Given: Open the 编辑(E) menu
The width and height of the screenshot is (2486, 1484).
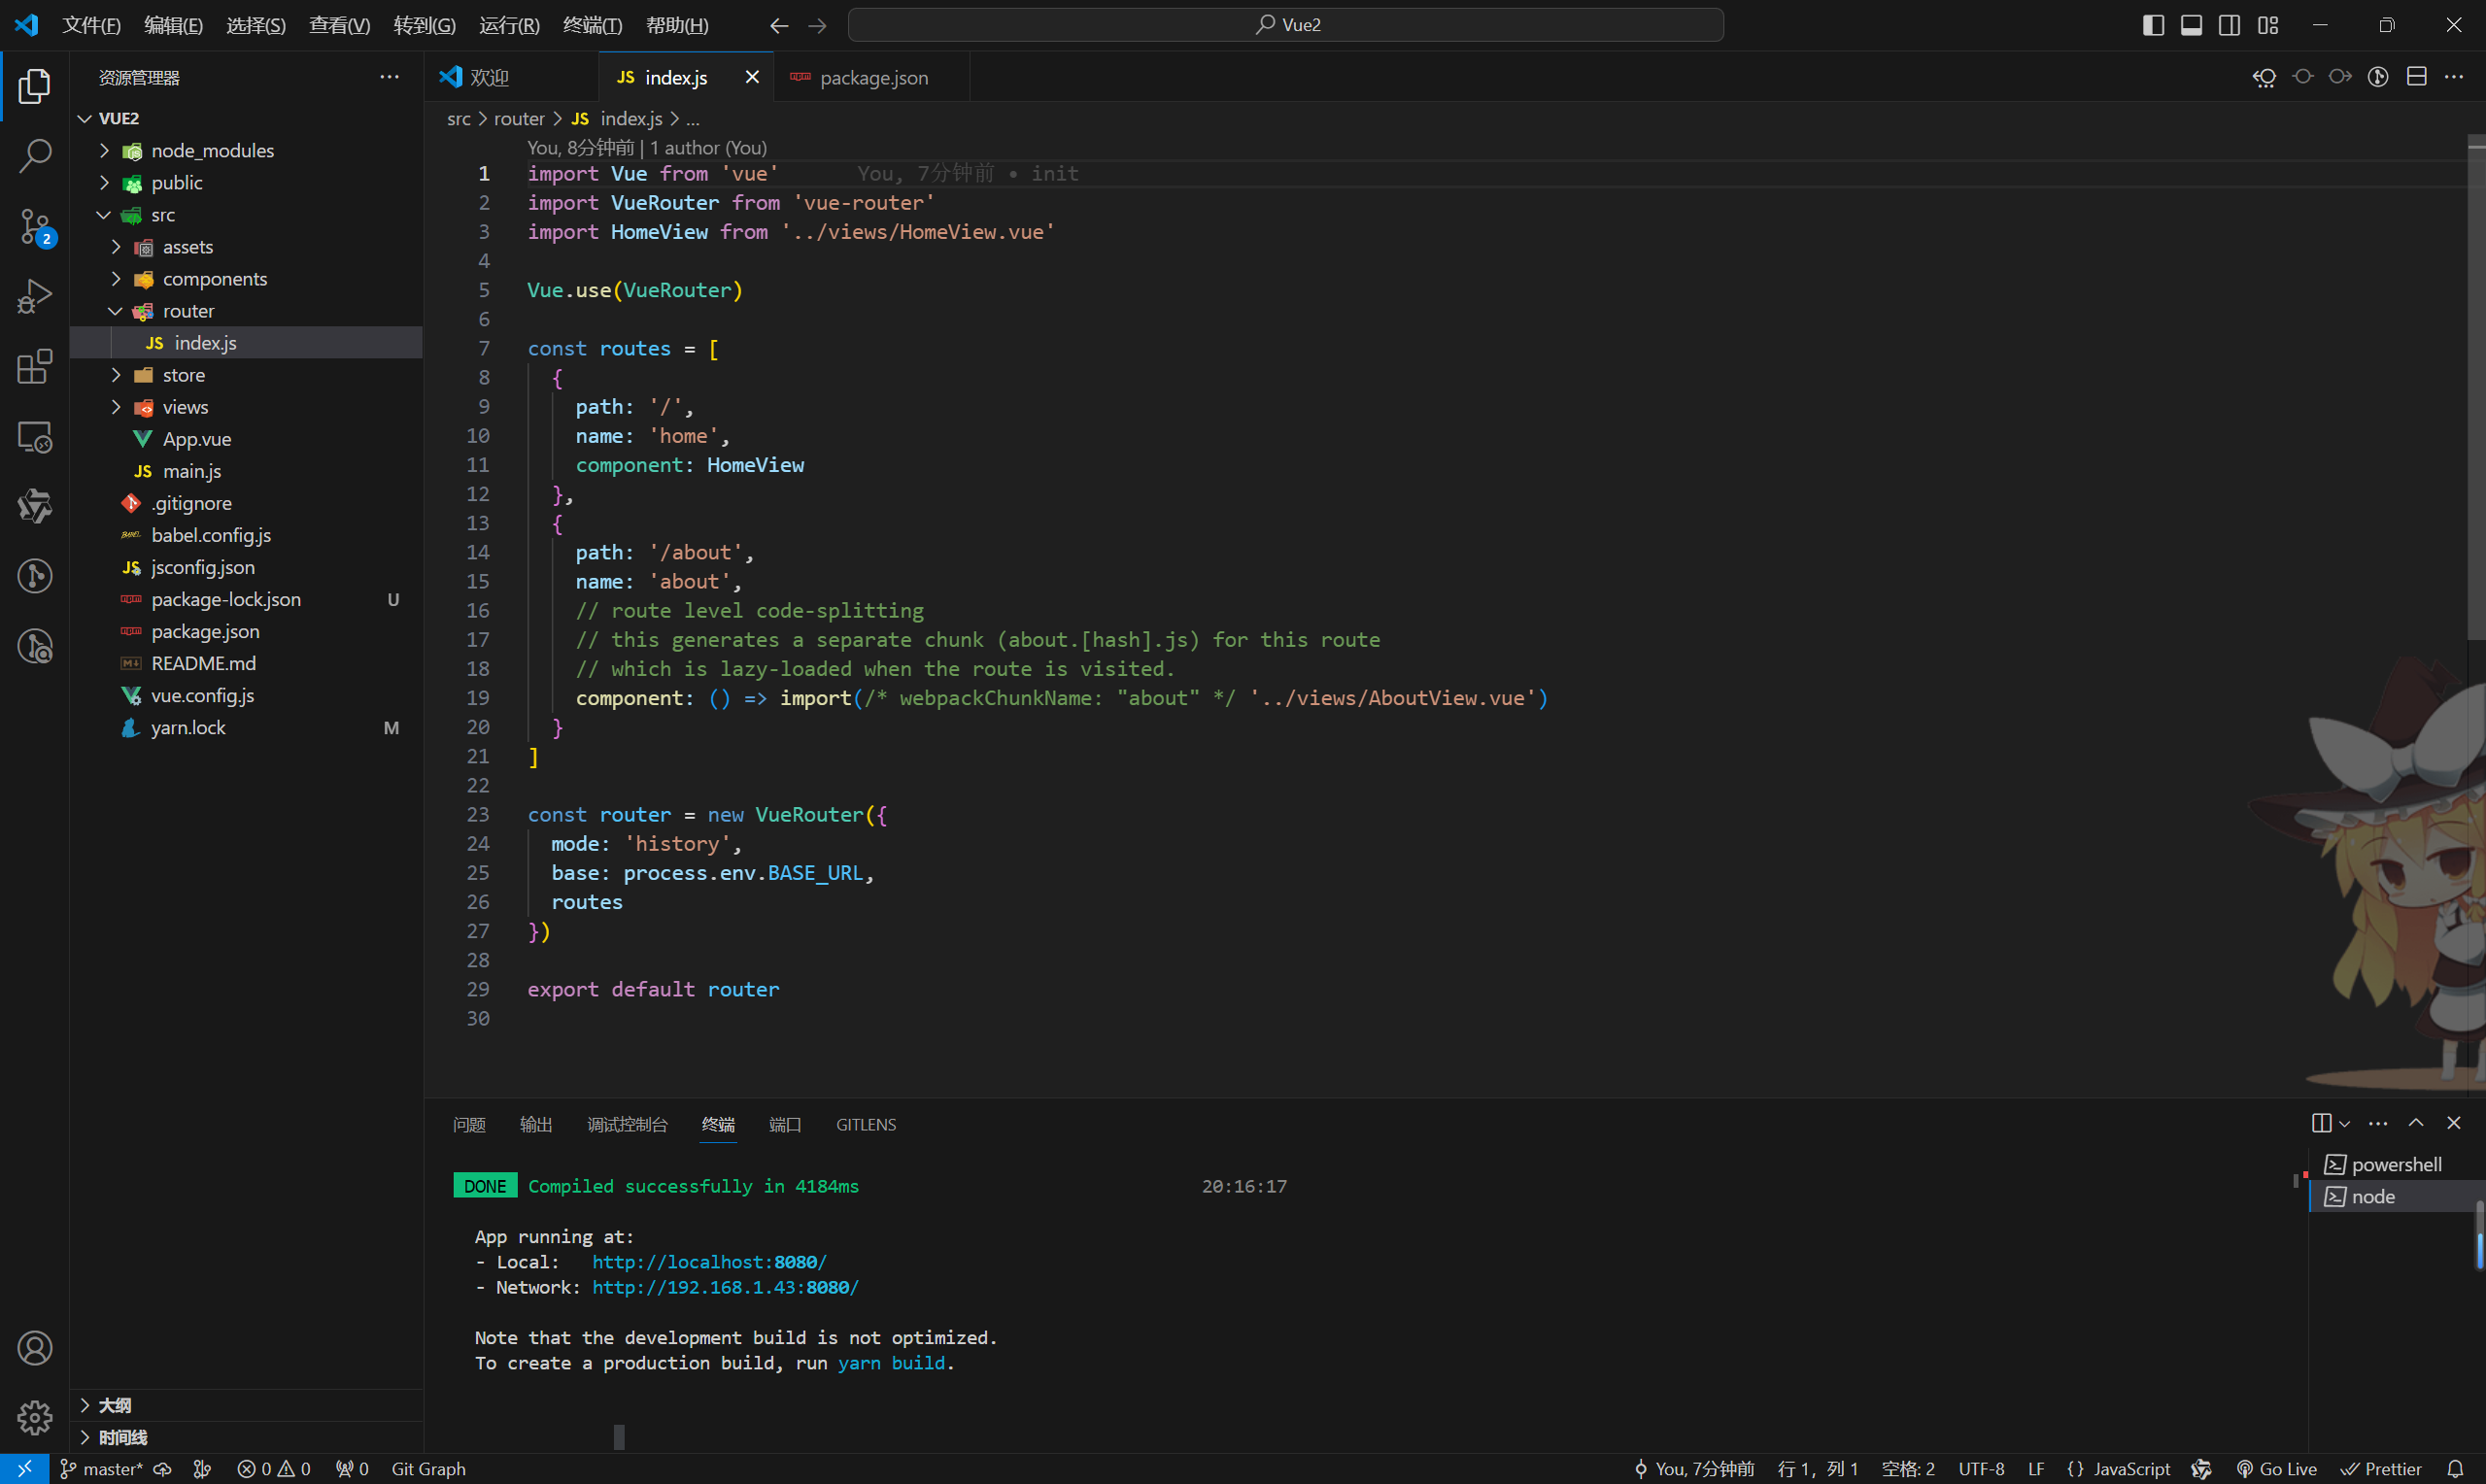Looking at the screenshot, I should 173,25.
